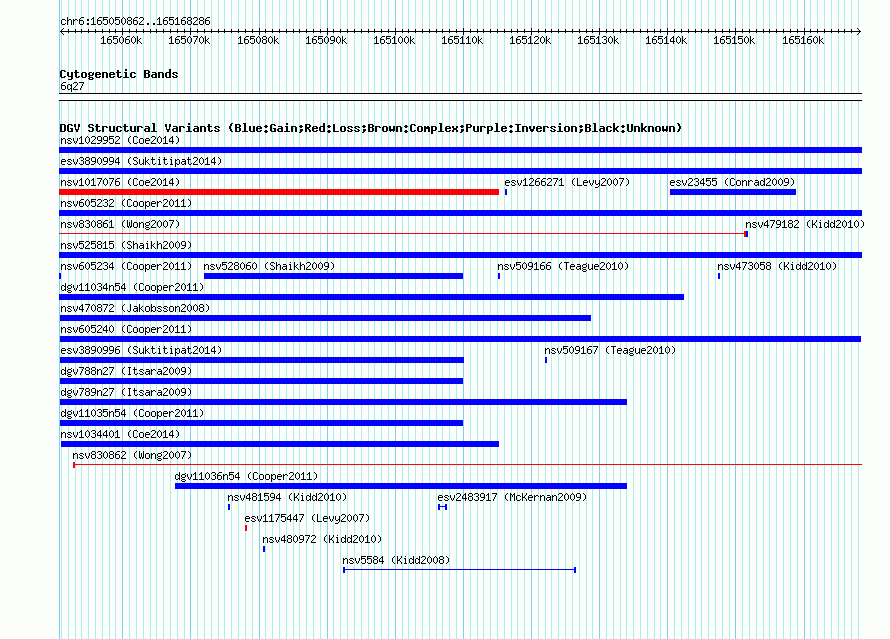Click the nsv528060 (Shaikh2009) blue gain bar
This screenshot has width=890, height=639.
[x=333, y=276]
